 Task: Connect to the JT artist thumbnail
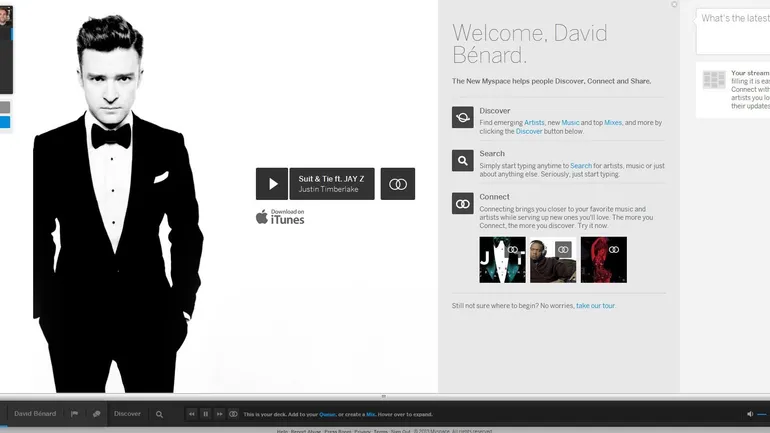point(513,250)
